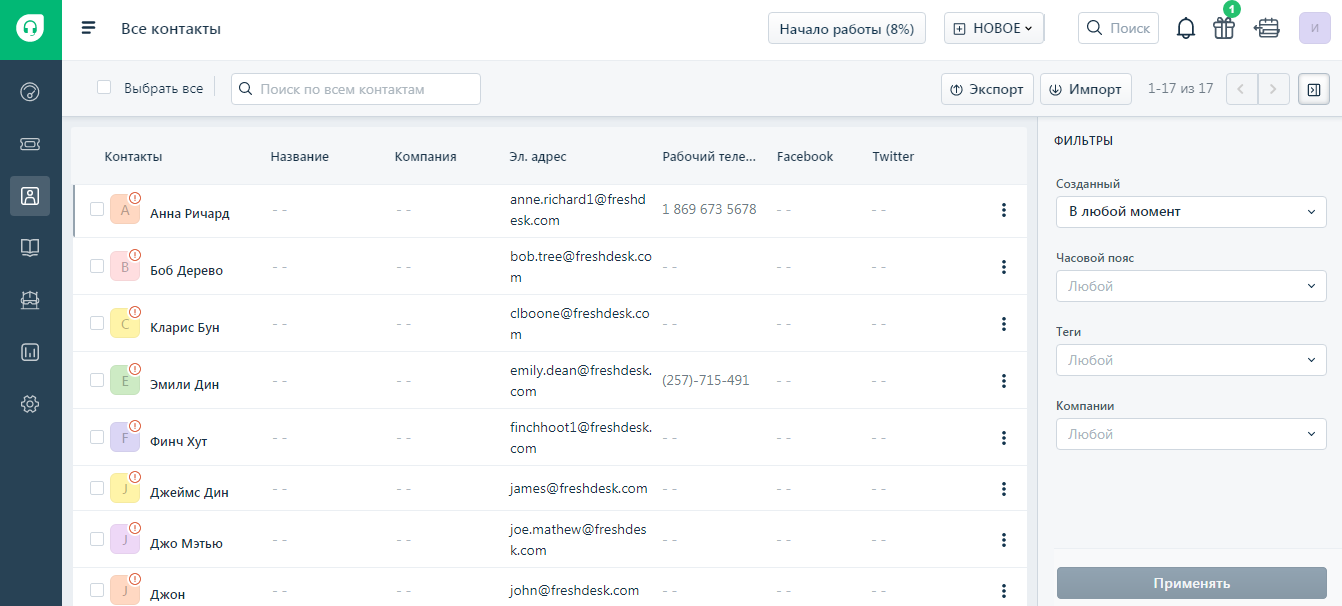Open the notifications bell
Image resolution: width=1342 pixels, height=606 pixels.
click(x=1186, y=28)
